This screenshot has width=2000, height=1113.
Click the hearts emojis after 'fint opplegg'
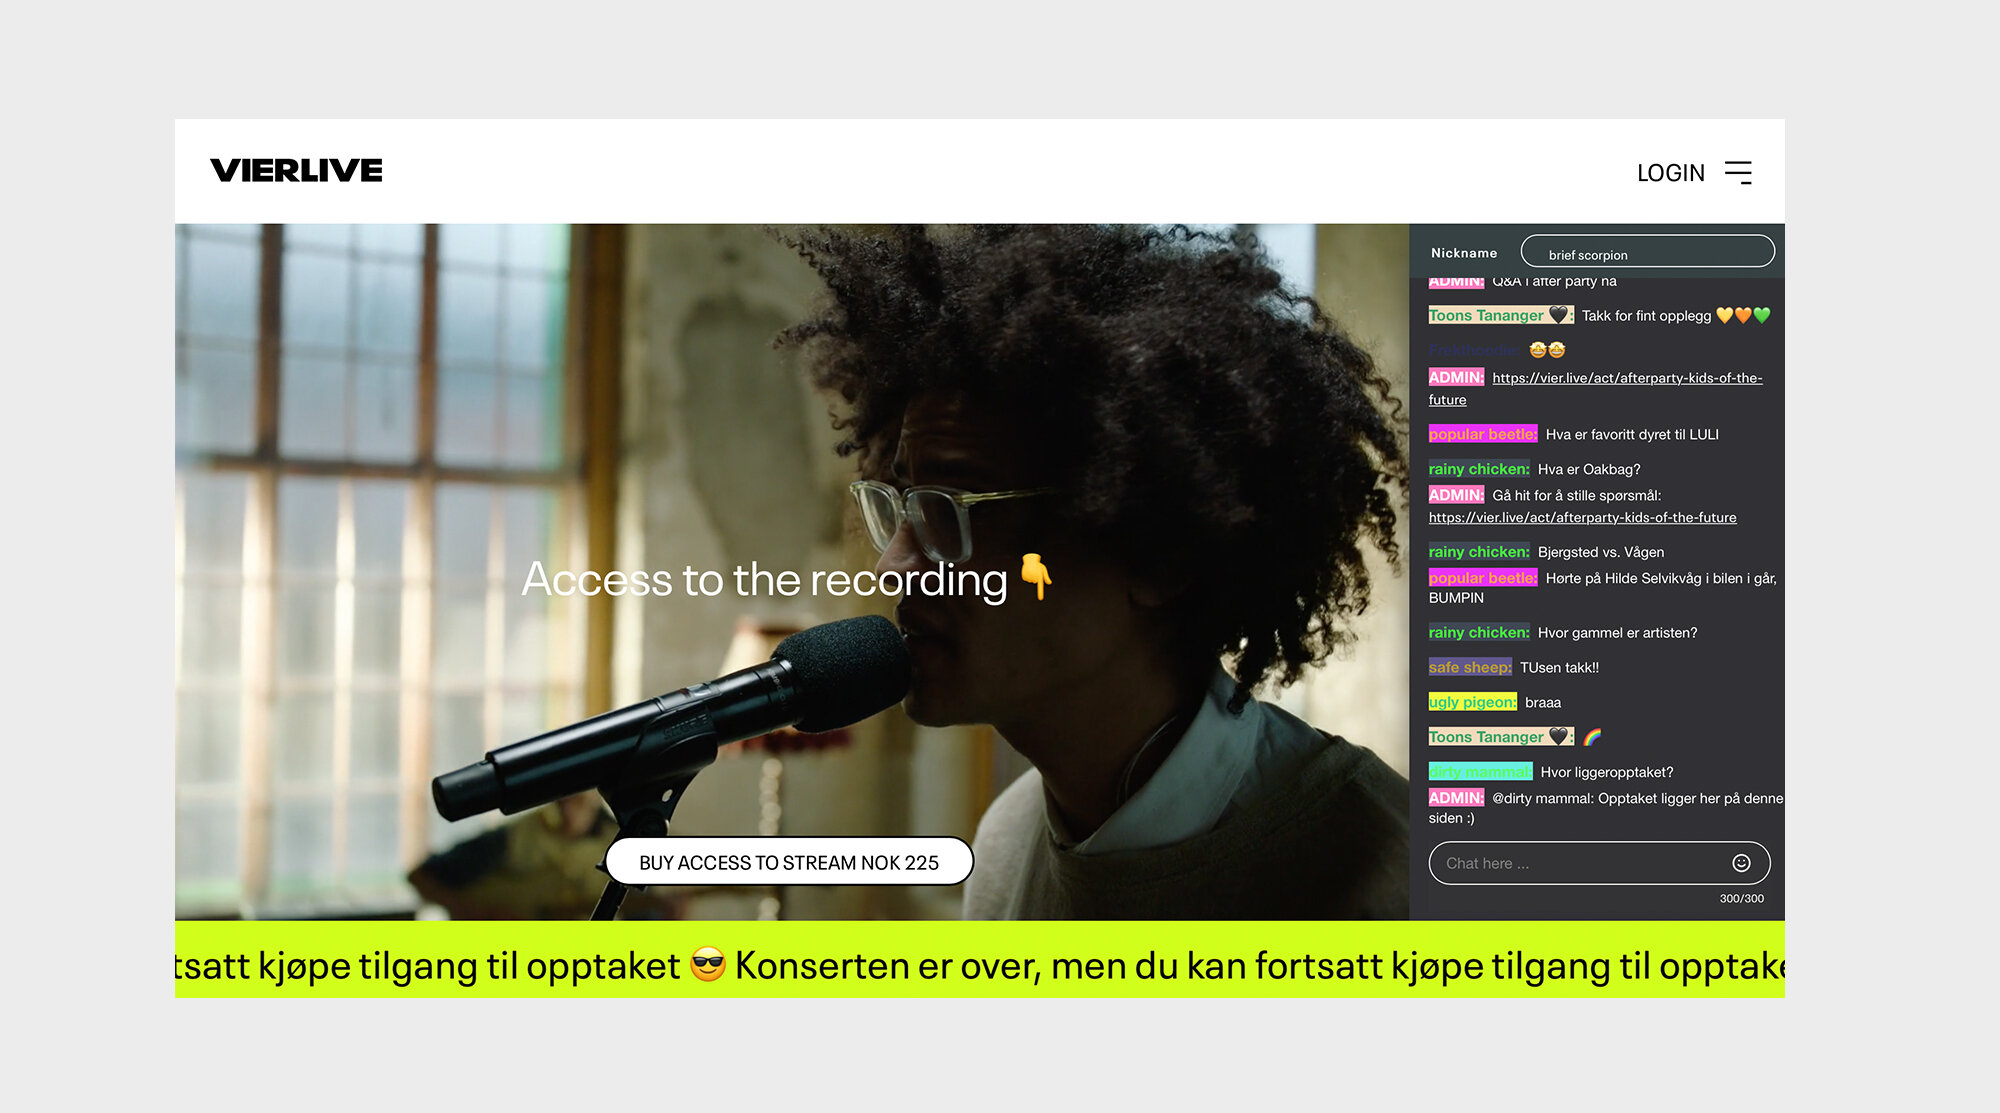[x=1743, y=316]
